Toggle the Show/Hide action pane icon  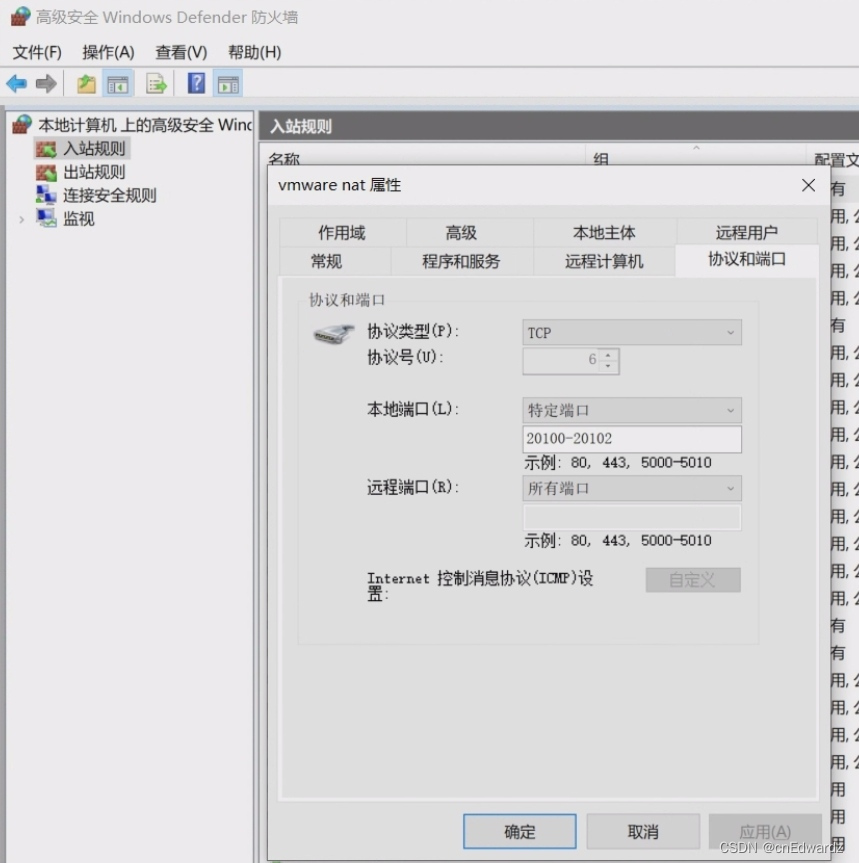click(x=228, y=84)
